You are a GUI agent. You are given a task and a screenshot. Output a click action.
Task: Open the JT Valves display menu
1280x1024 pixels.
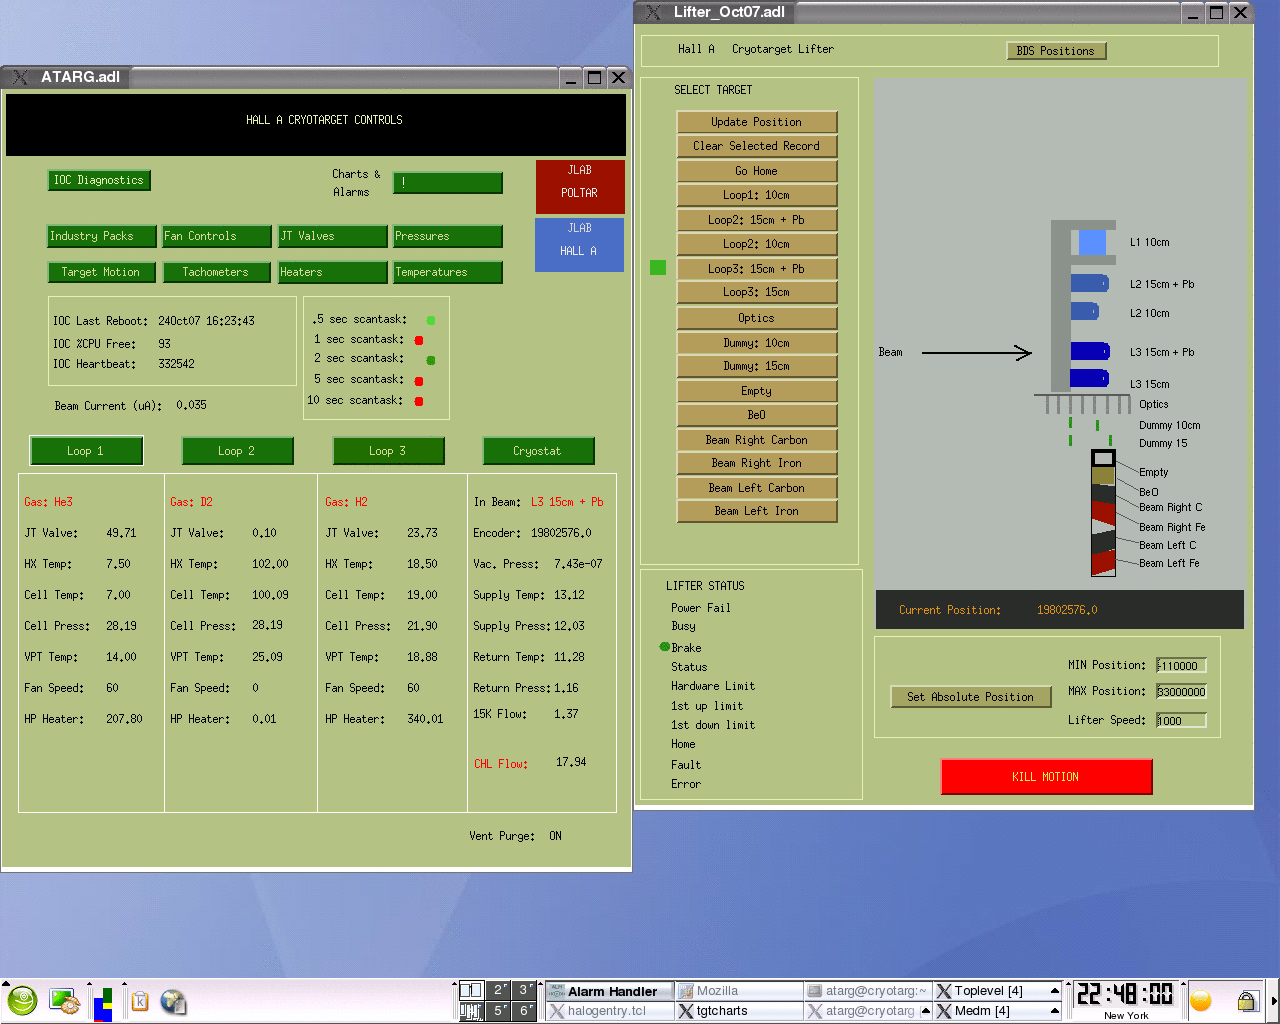point(333,236)
